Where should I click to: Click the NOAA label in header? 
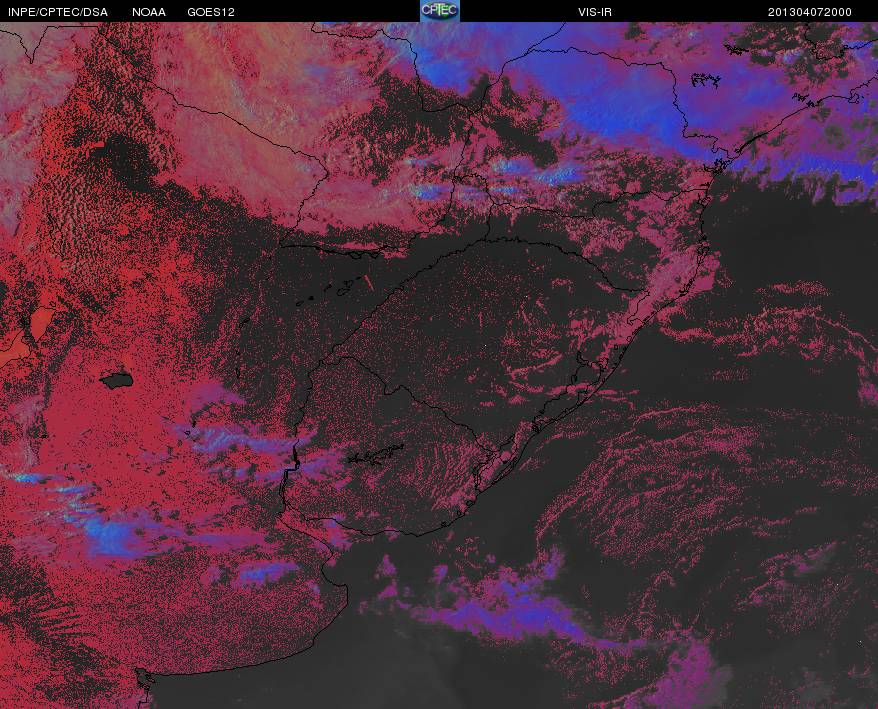tap(149, 12)
